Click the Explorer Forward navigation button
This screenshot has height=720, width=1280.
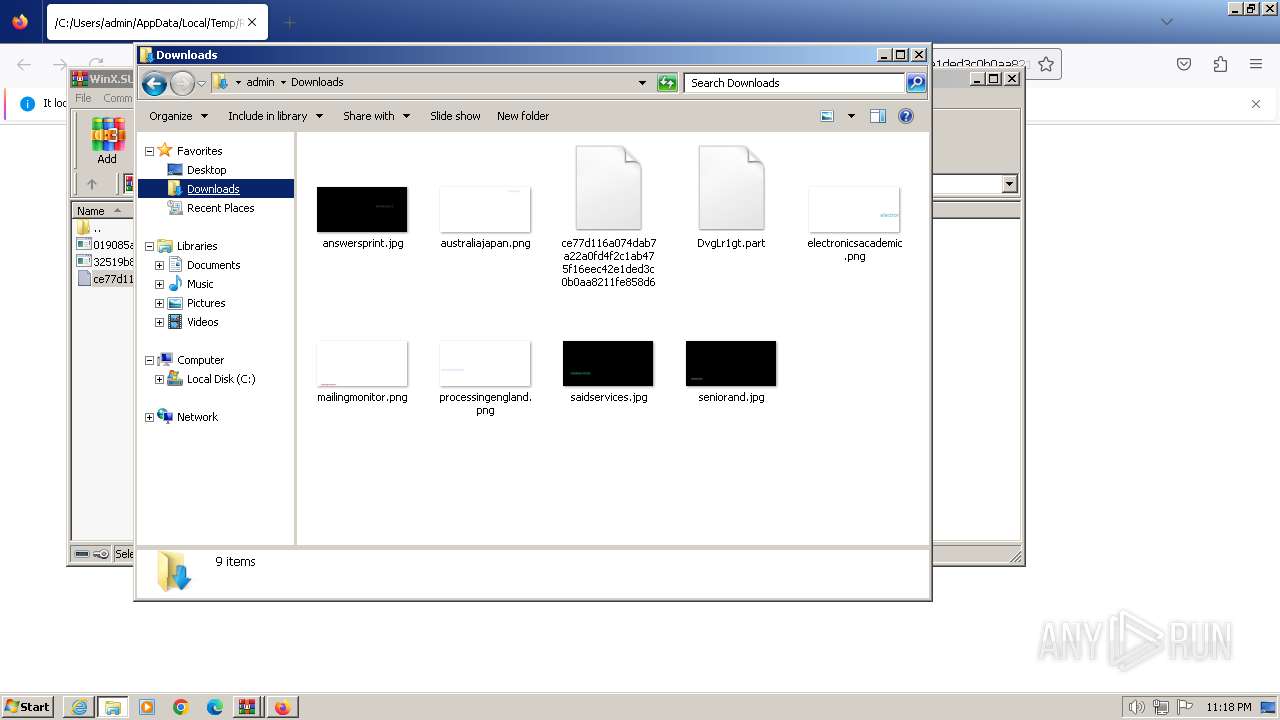click(182, 83)
